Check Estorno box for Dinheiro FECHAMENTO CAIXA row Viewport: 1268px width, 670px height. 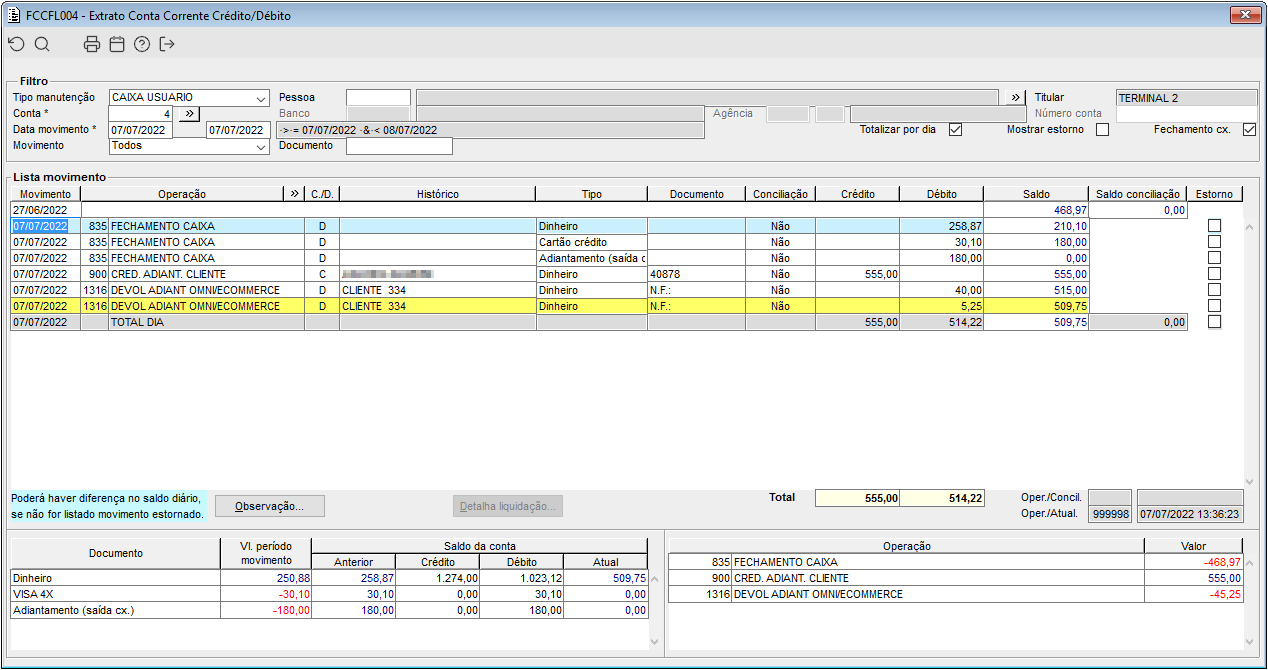pyautogui.click(x=1215, y=226)
